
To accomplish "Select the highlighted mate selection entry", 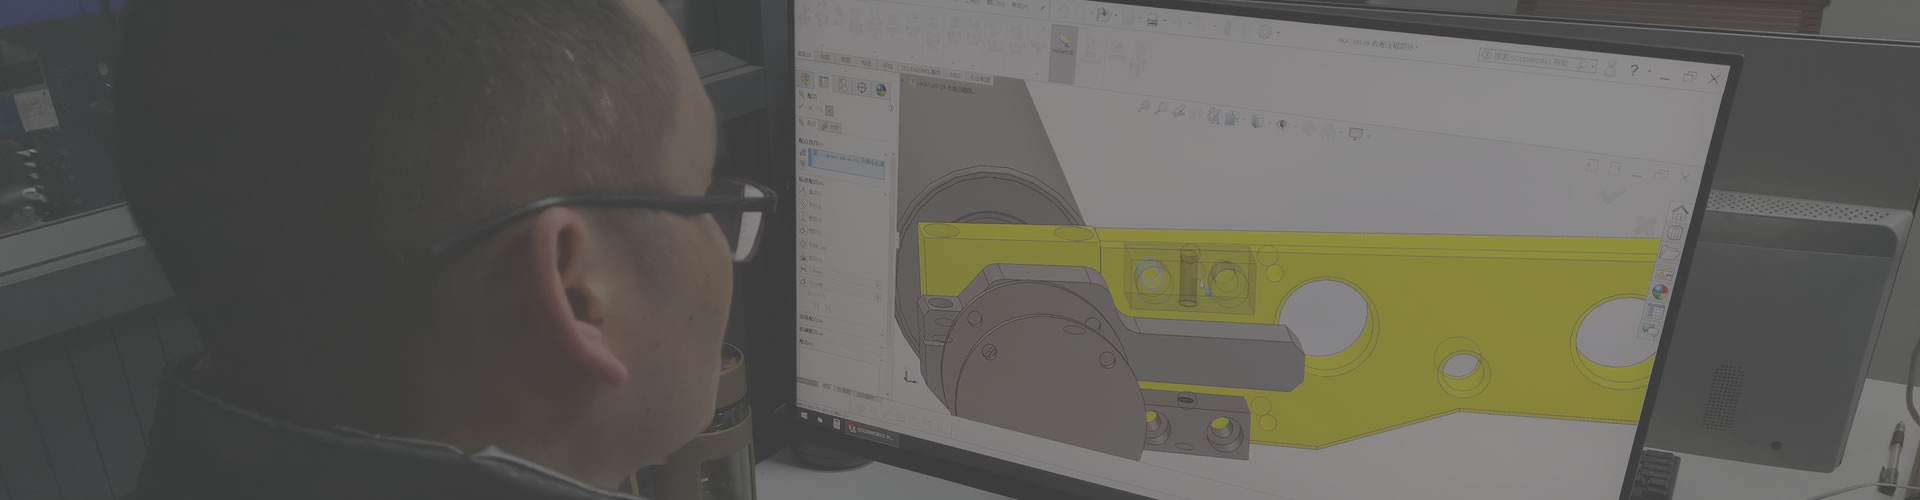I will pos(845,162).
